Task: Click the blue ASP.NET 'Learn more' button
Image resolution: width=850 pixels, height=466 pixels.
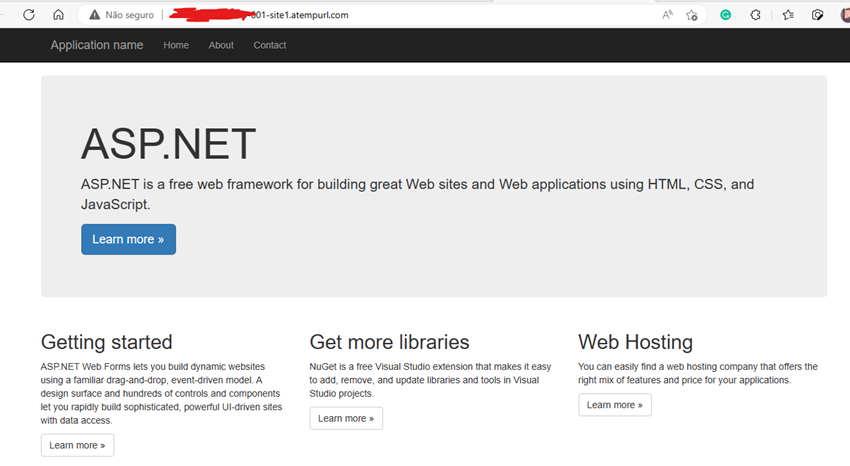Action: click(128, 239)
